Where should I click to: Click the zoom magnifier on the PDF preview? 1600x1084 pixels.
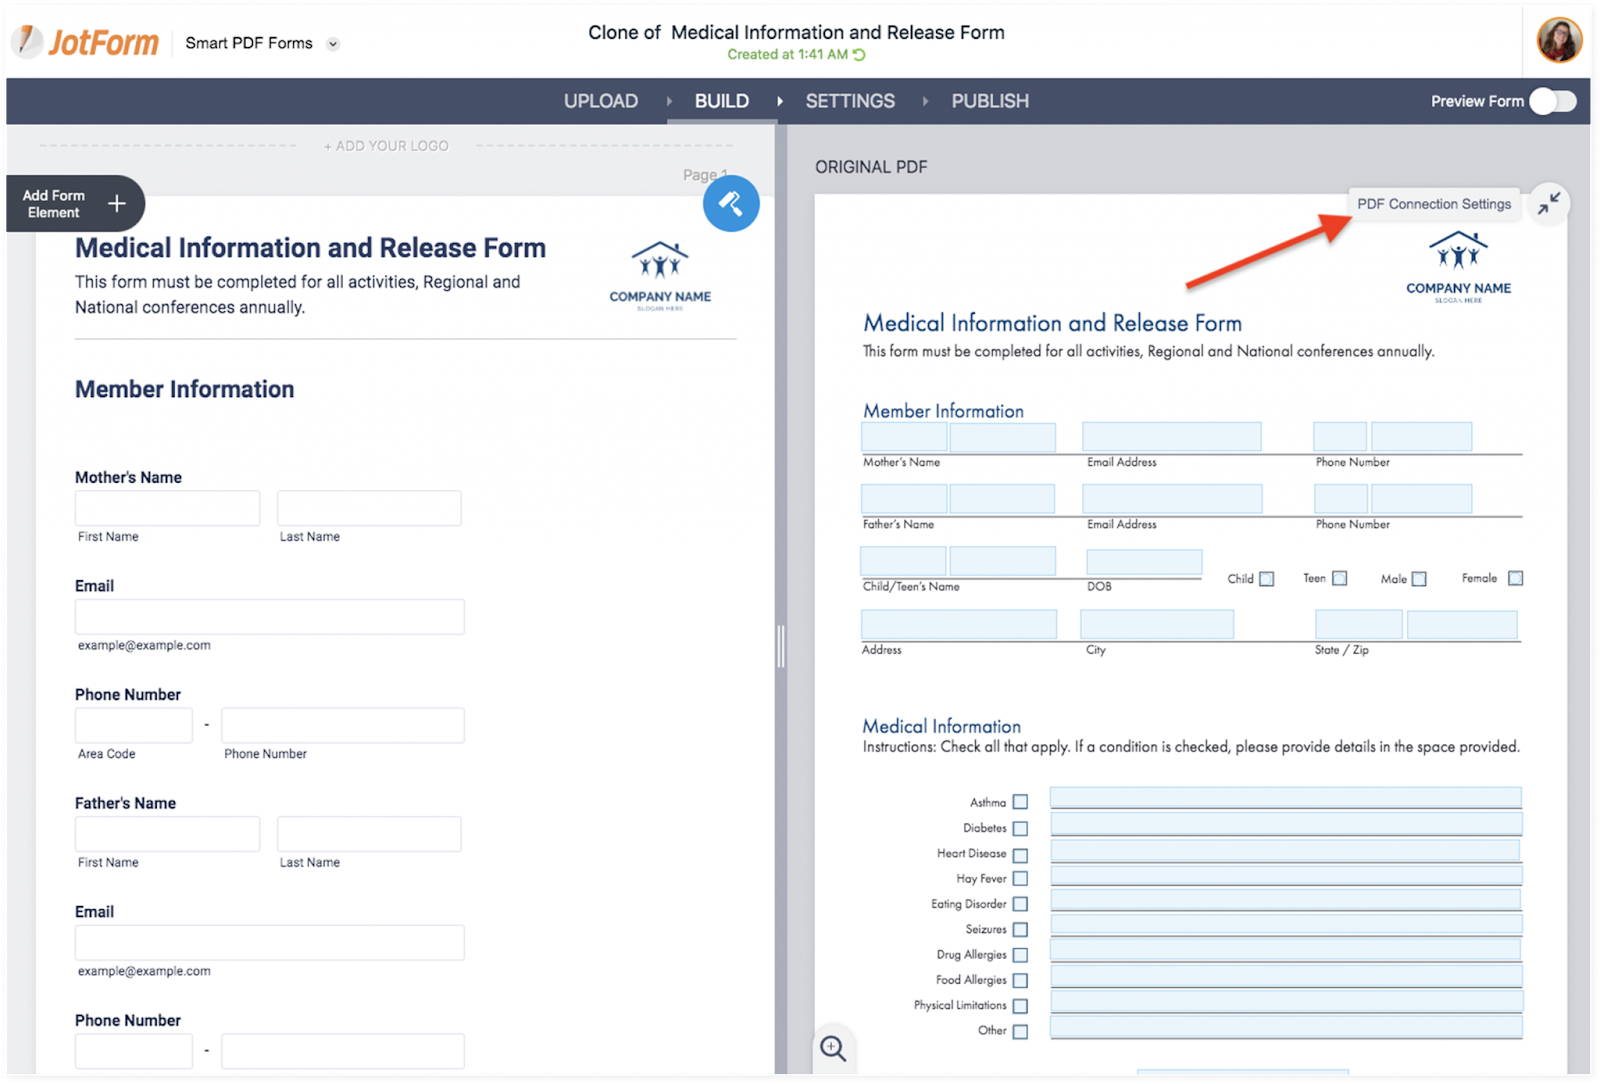click(x=833, y=1048)
